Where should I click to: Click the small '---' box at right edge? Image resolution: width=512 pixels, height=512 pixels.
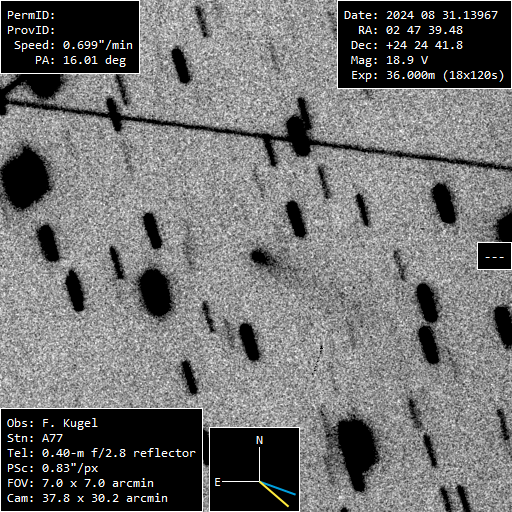[494, 256]
